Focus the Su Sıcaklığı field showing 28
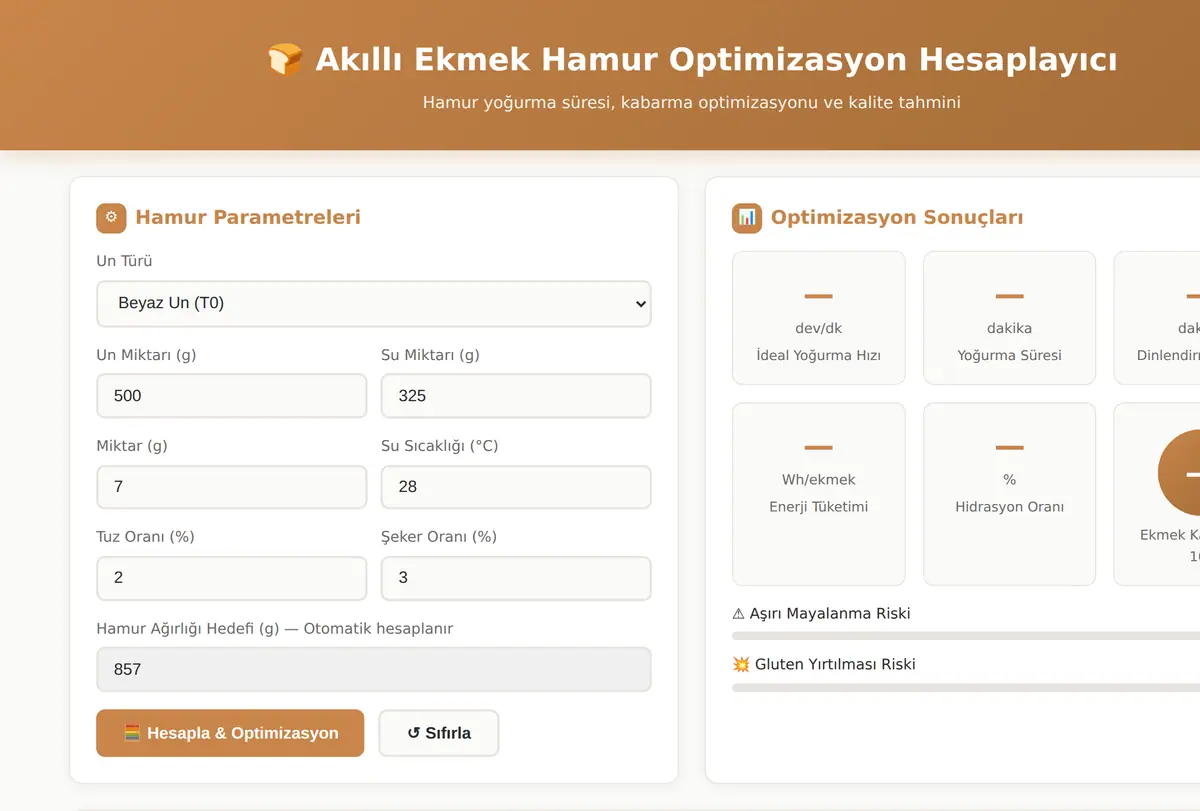This screenshot has height=811, width=1200. click(516, 487)
